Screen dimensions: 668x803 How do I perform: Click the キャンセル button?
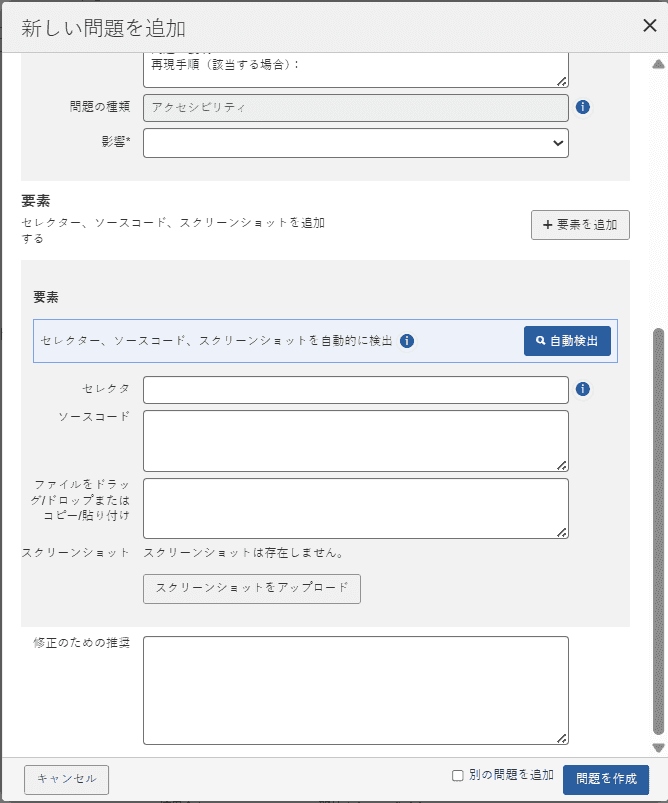[66, 779]
